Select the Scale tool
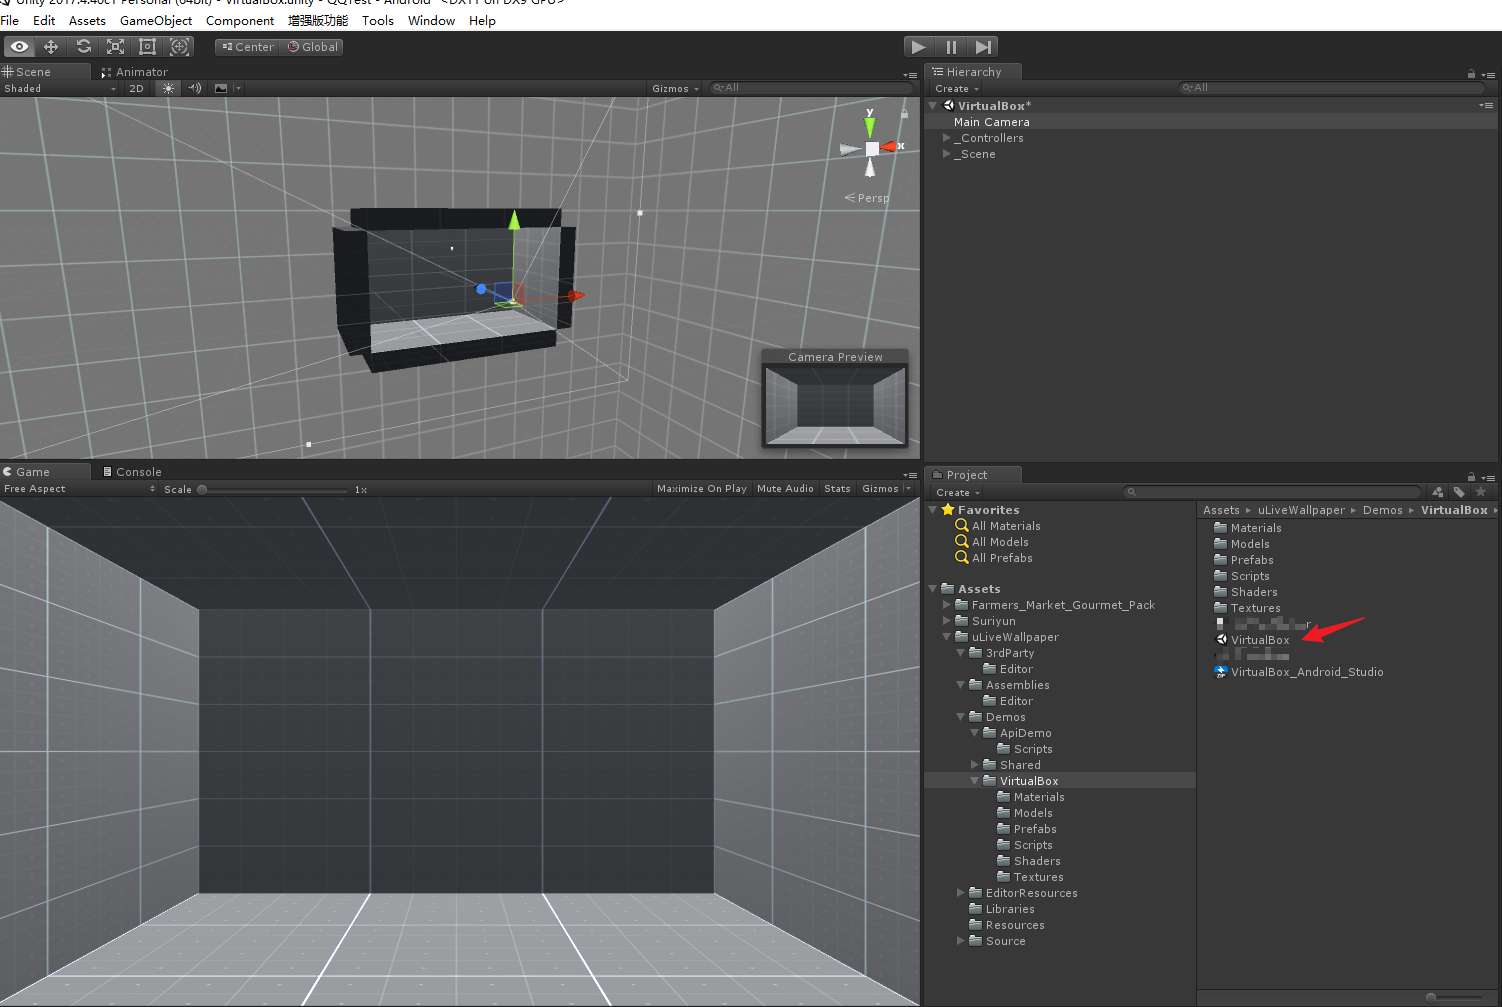Image resolution: width=1502 pixels, height=1007 pixels. pyautogui.click(x=115, y=47)
